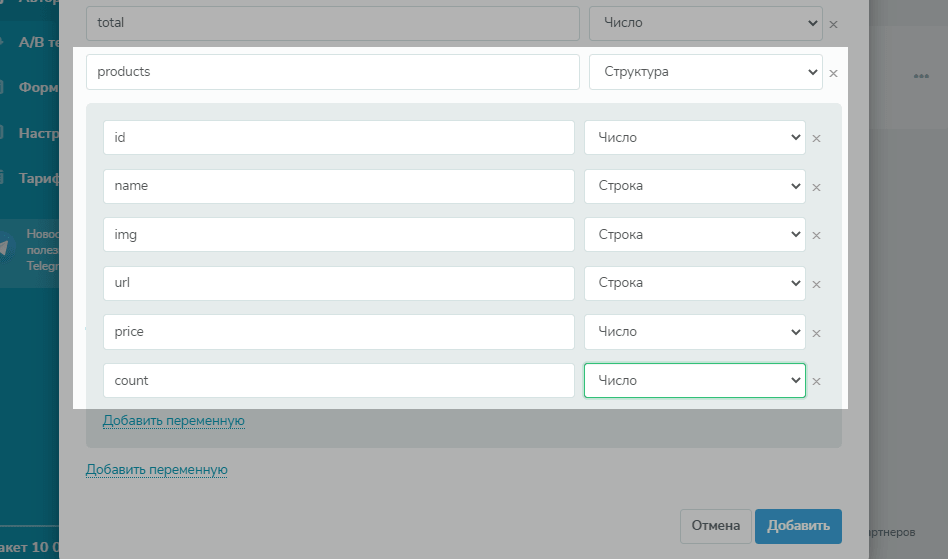Open the Структура type dropdown for products
The width and height of the screenshot is (948, 559).
pos(705,72)
